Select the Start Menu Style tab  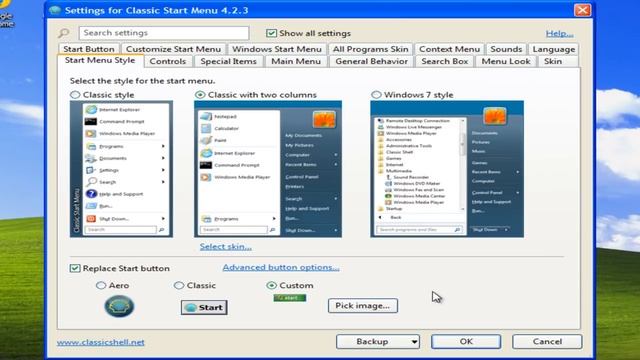(x=100, y=60)
